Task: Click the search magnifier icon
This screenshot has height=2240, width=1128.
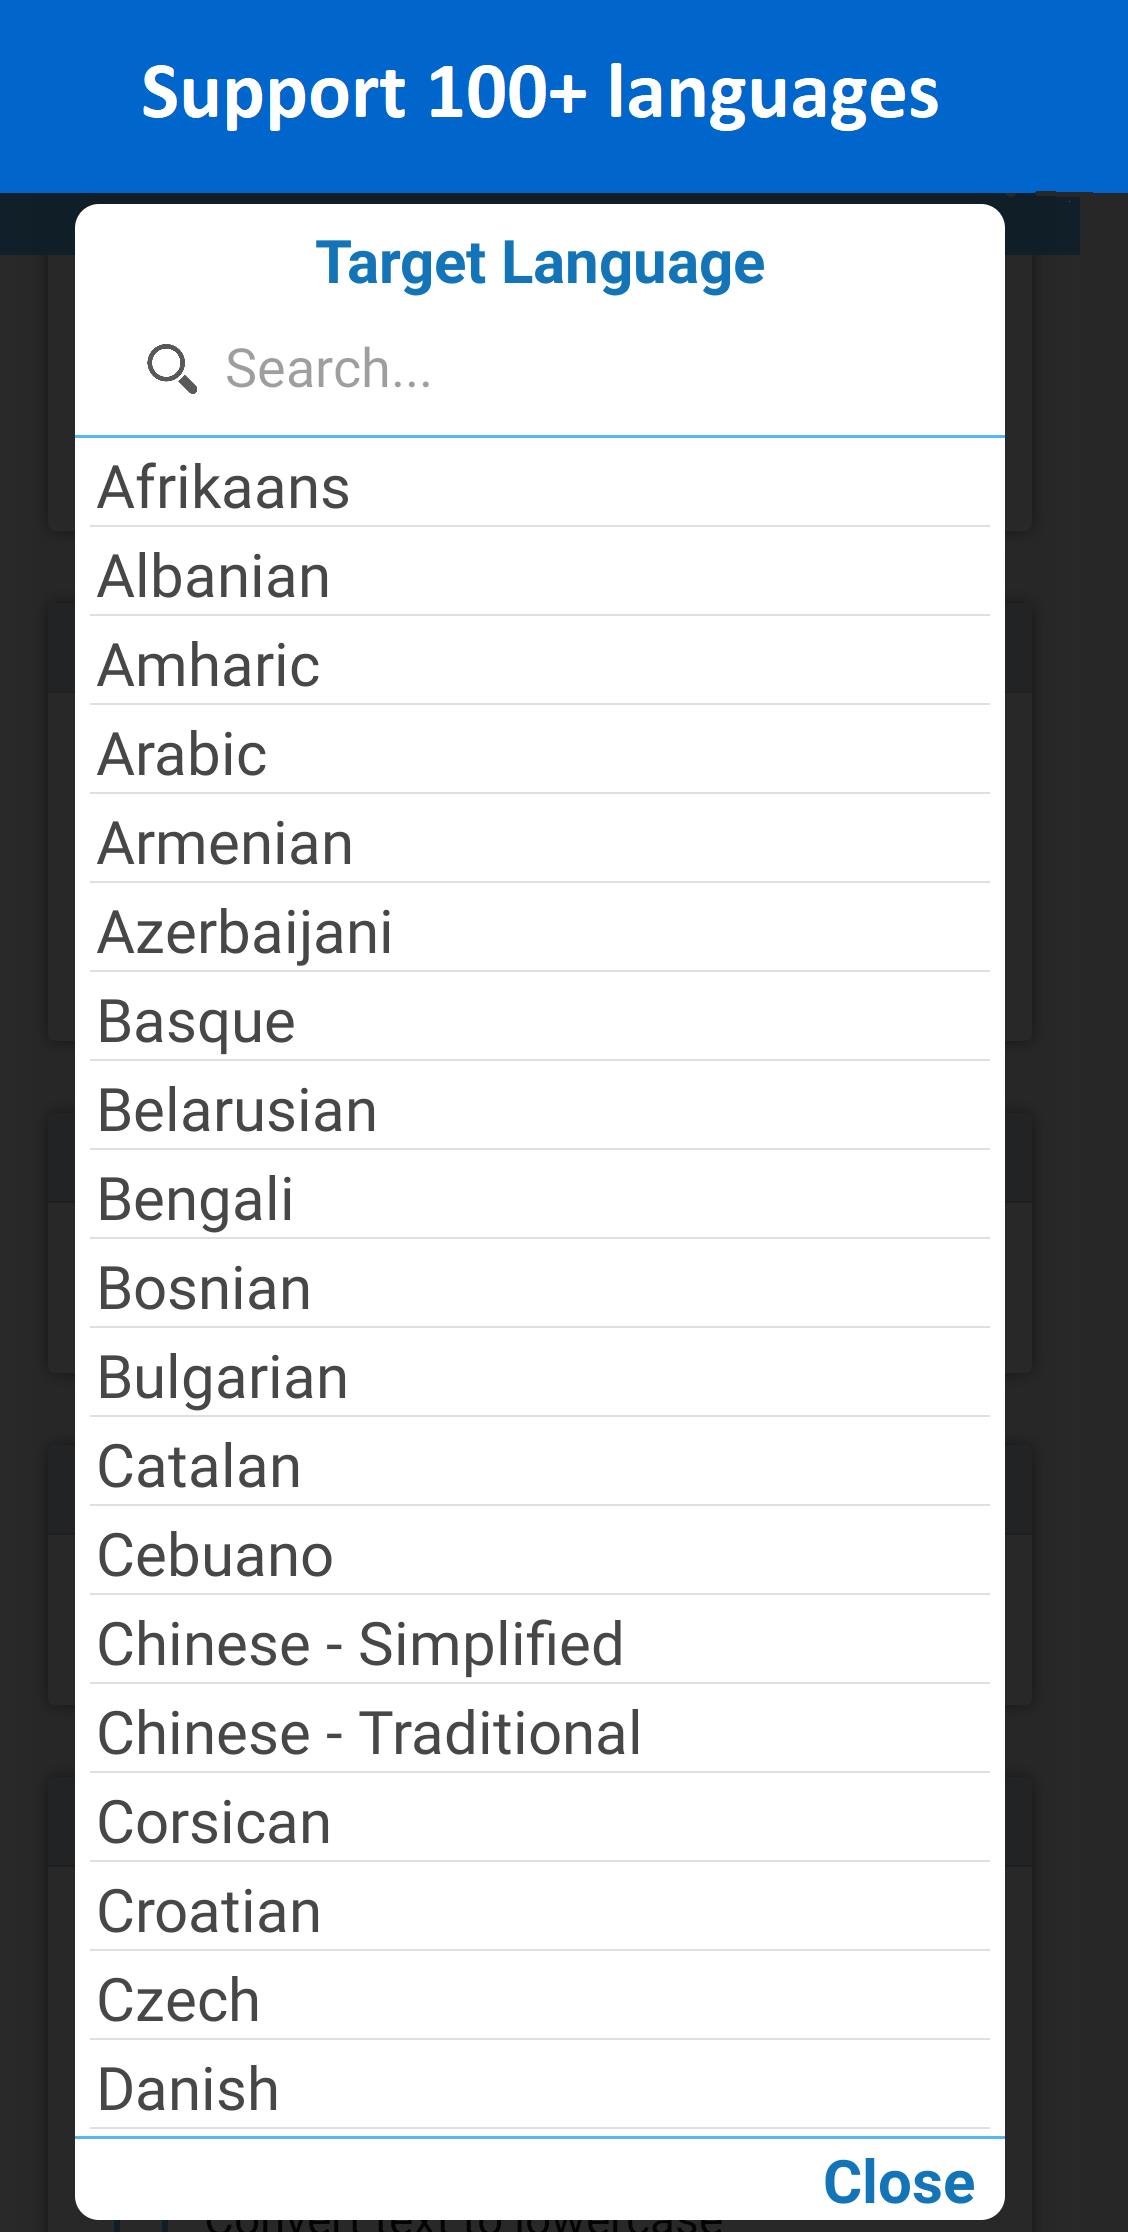Action: tap(172, 369)
